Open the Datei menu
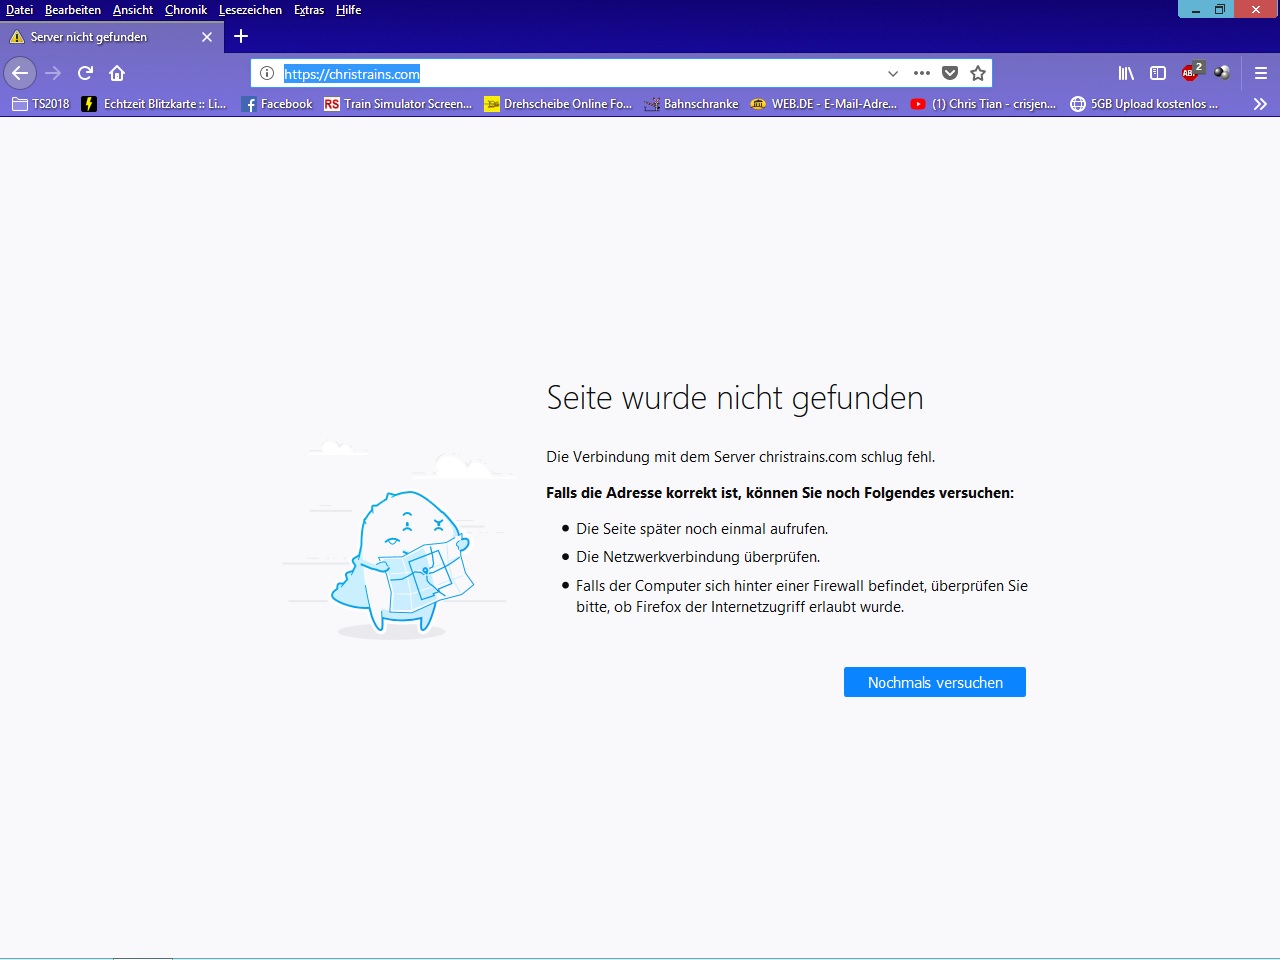Screen dimensions: 1280x960 point(20,10)
